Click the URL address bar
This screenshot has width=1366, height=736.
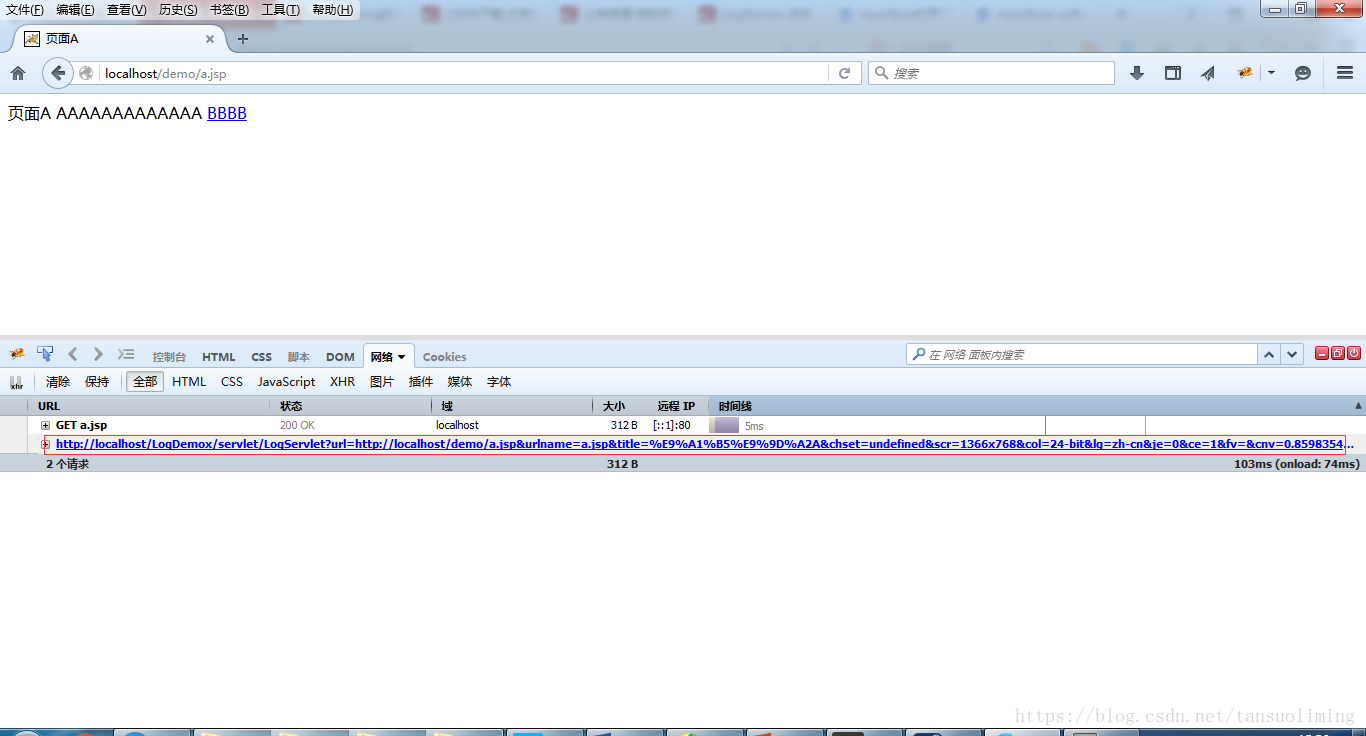[x=465, y=73]
